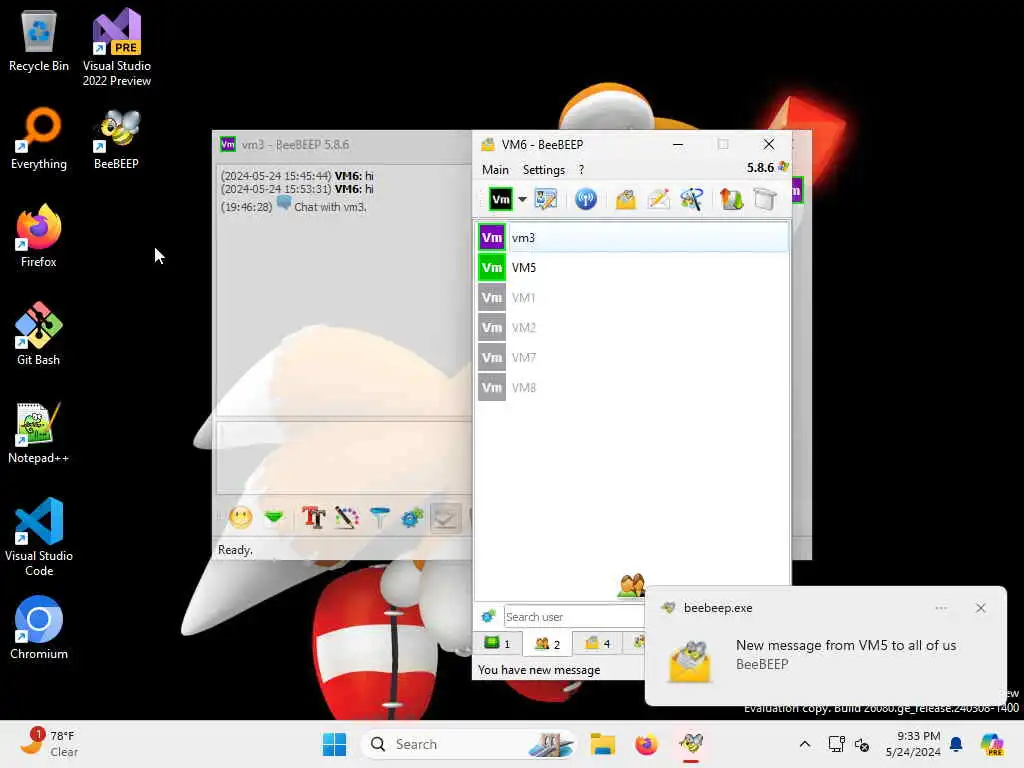Select offline user VM7

click(632, 358)
